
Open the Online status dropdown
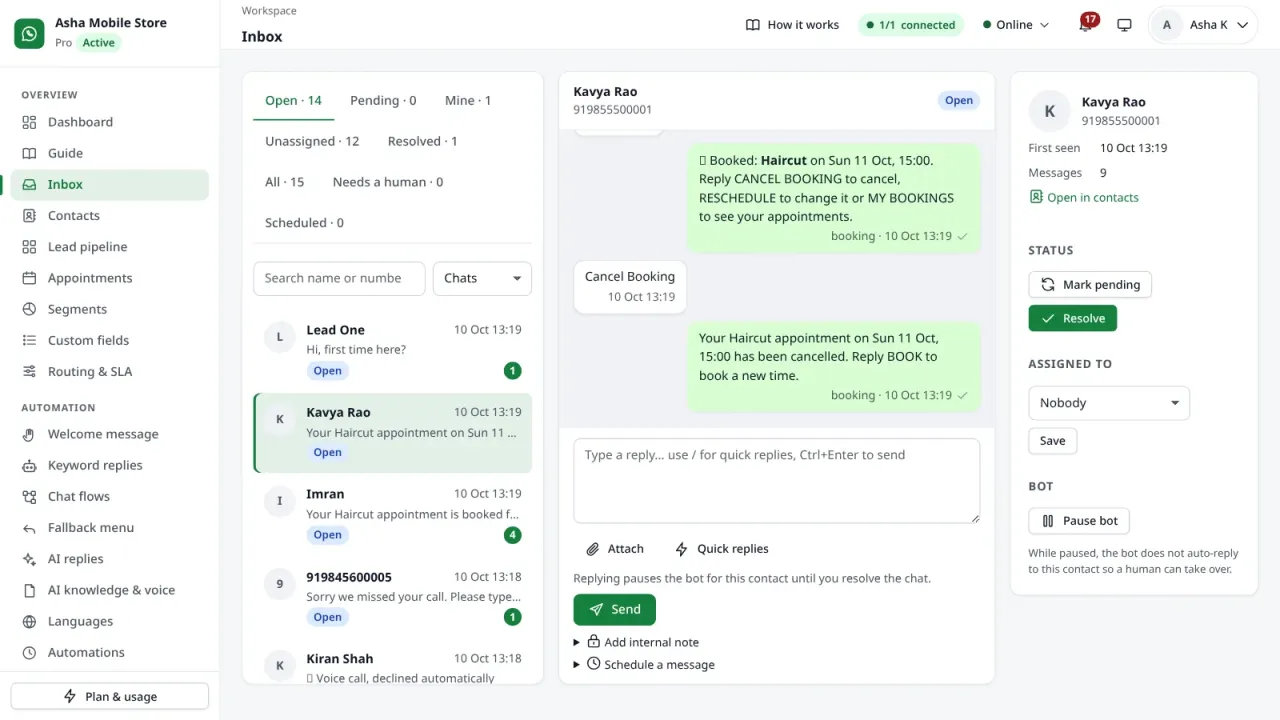pyautogui.click(x=1016, y=25)
